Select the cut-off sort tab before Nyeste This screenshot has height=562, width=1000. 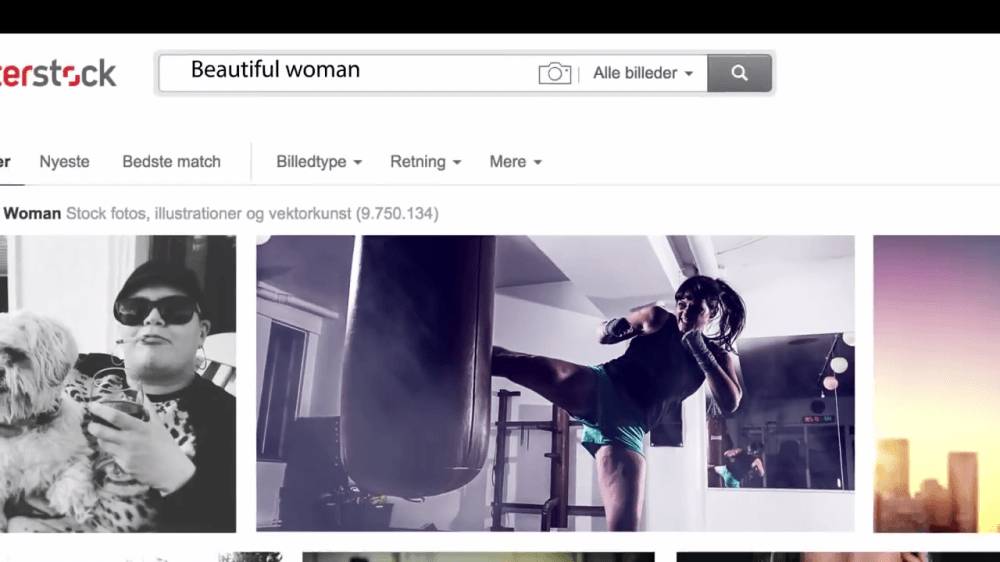pos(6,162)
